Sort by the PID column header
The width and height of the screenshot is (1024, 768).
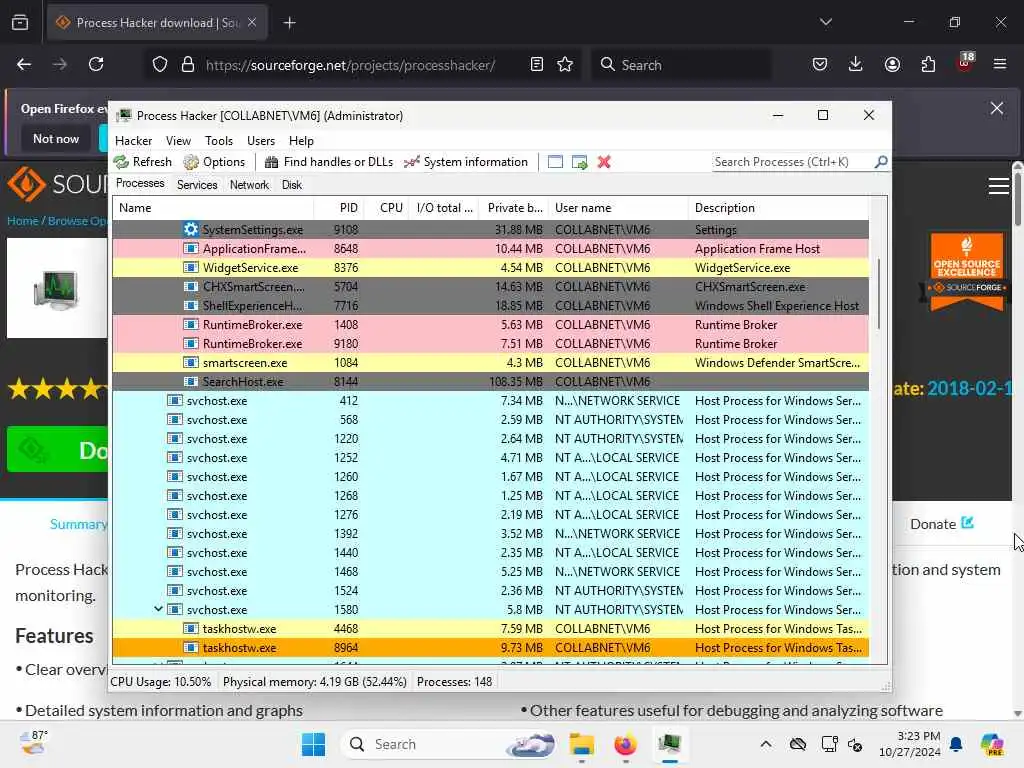[x=340, y=208]
